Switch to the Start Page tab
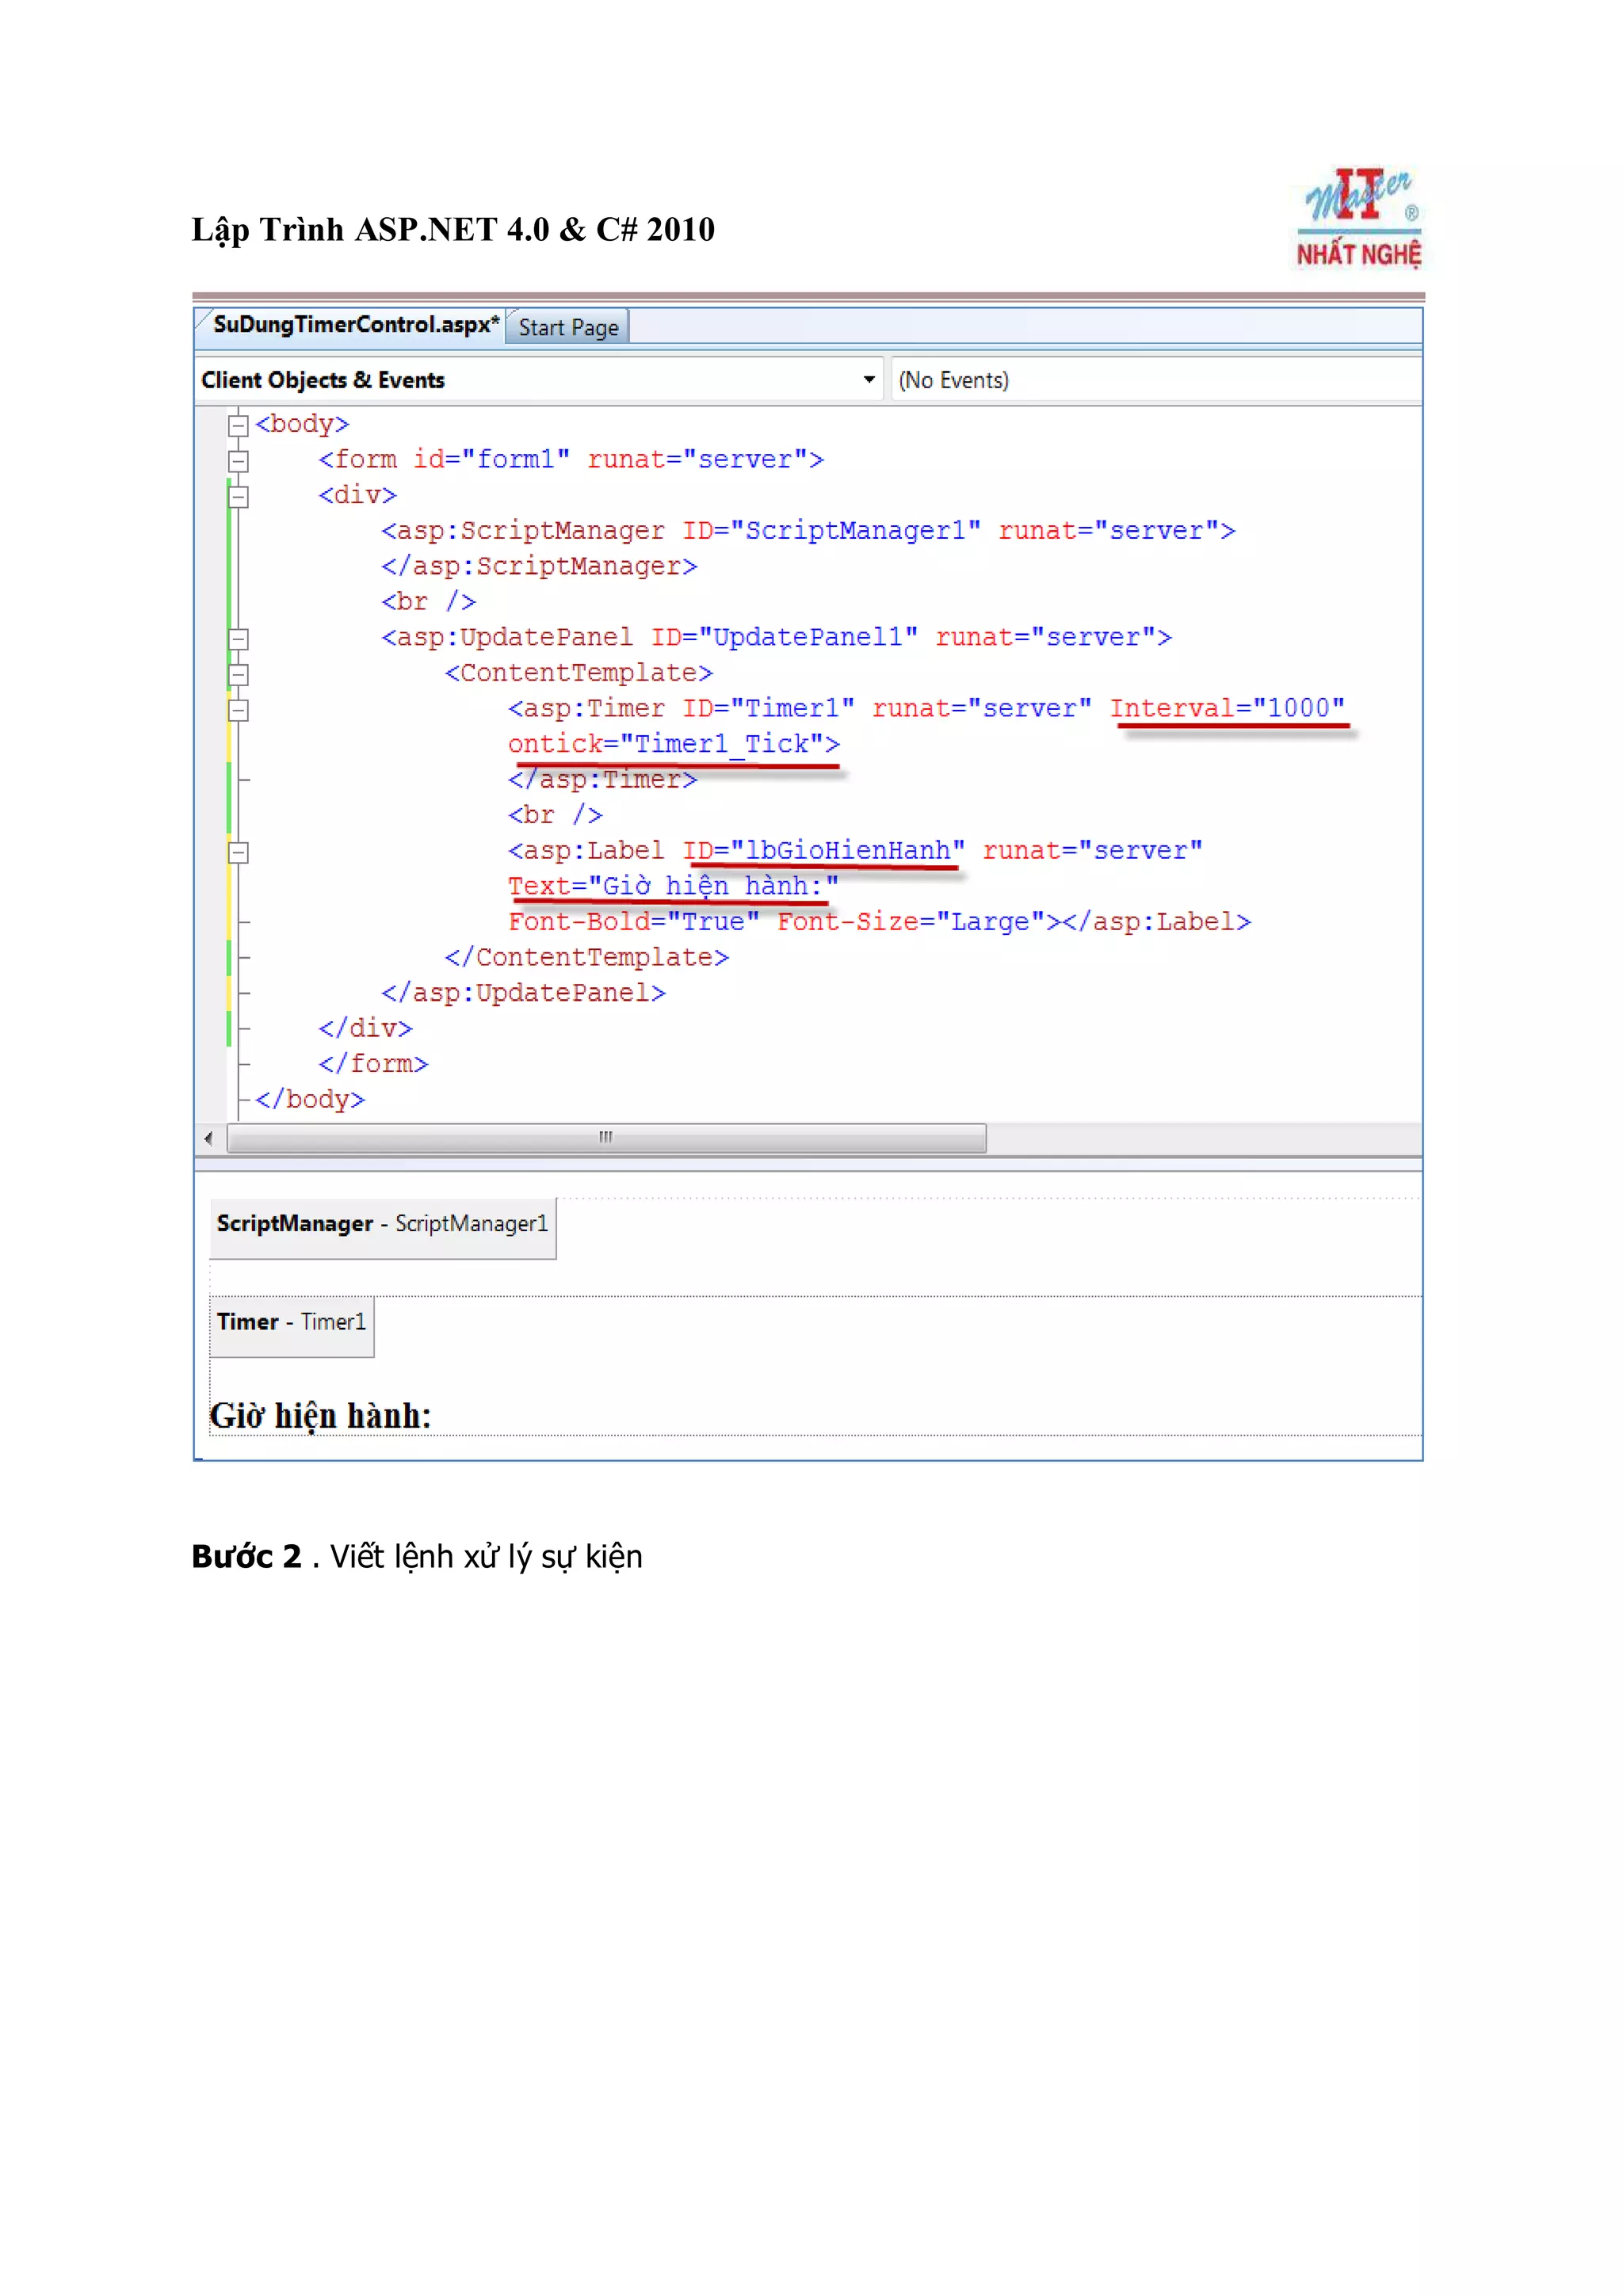1623x2296 pixels. tap(568, 328)
